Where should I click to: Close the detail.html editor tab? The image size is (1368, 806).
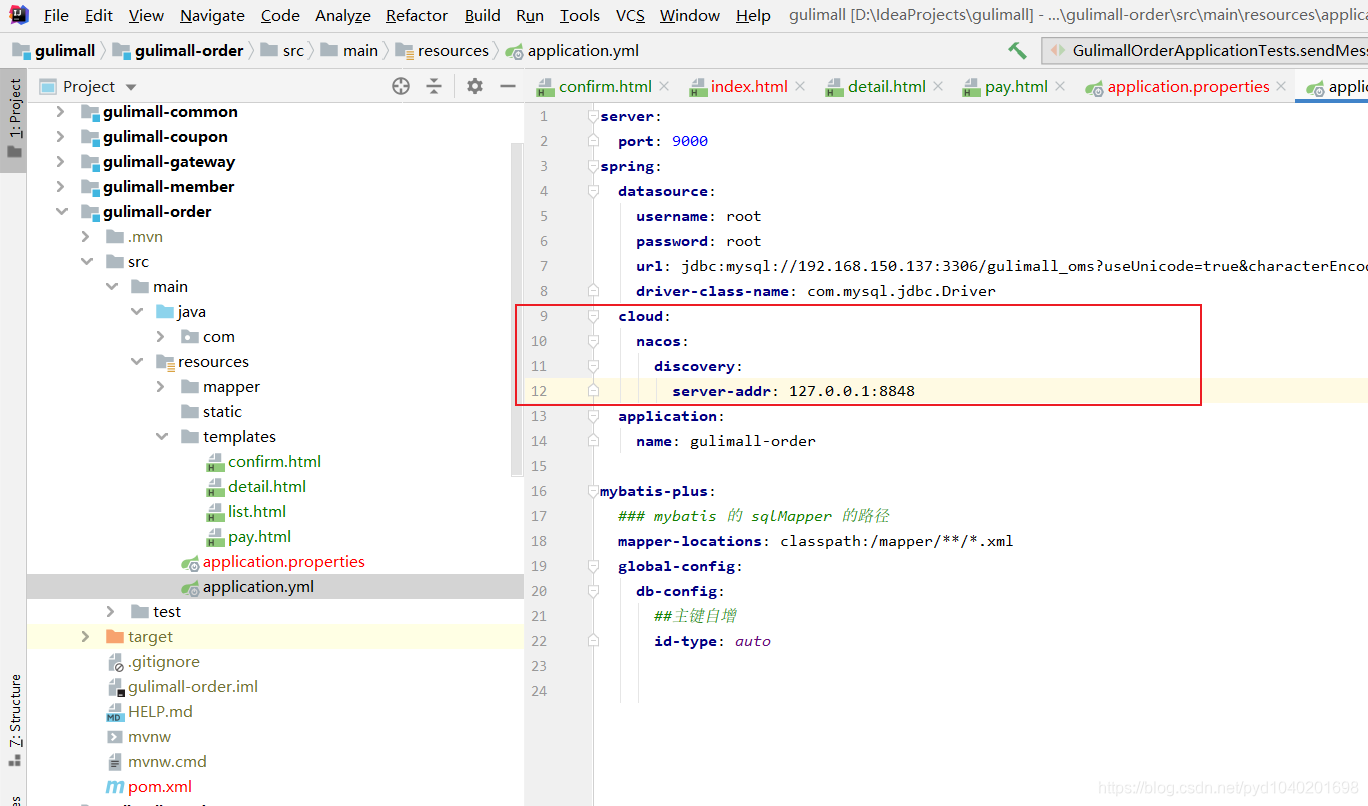point(938,86)
